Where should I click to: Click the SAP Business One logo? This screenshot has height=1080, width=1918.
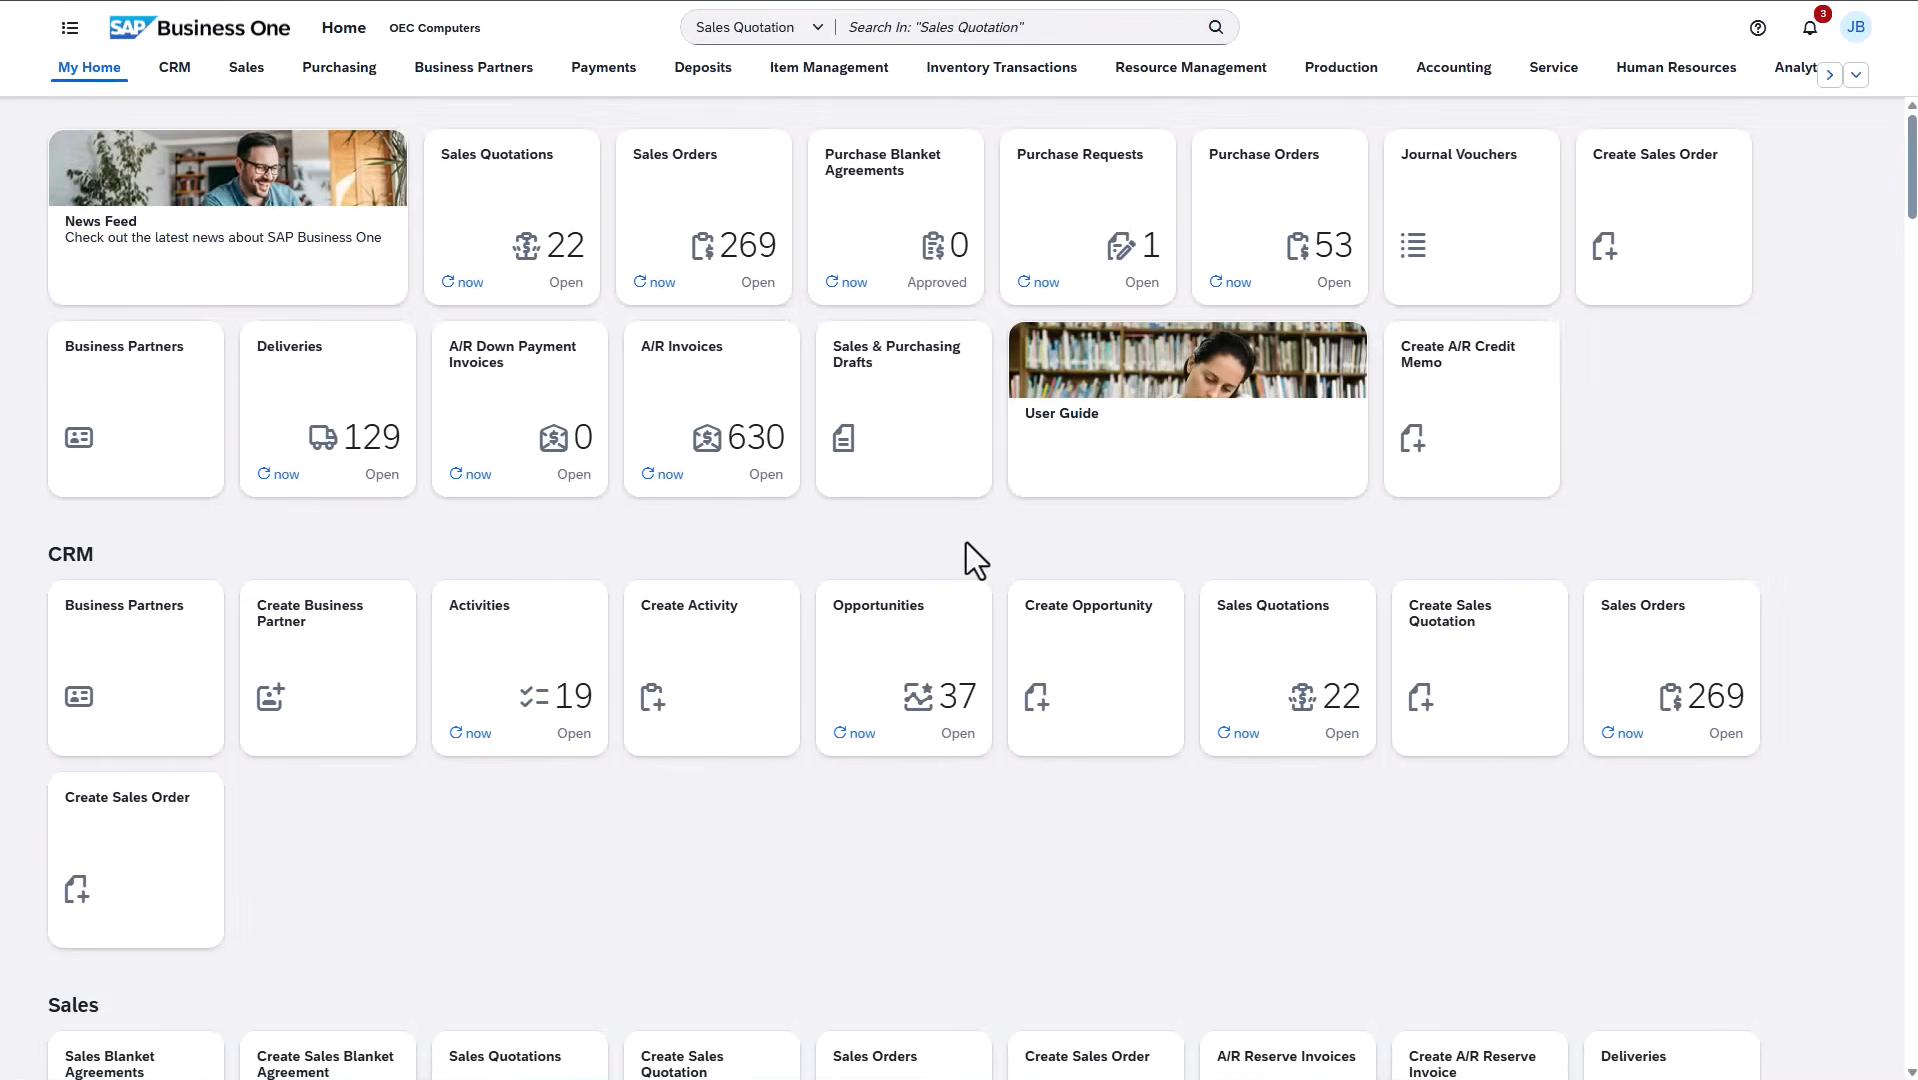pyautogui.click(x=200, y=28)
